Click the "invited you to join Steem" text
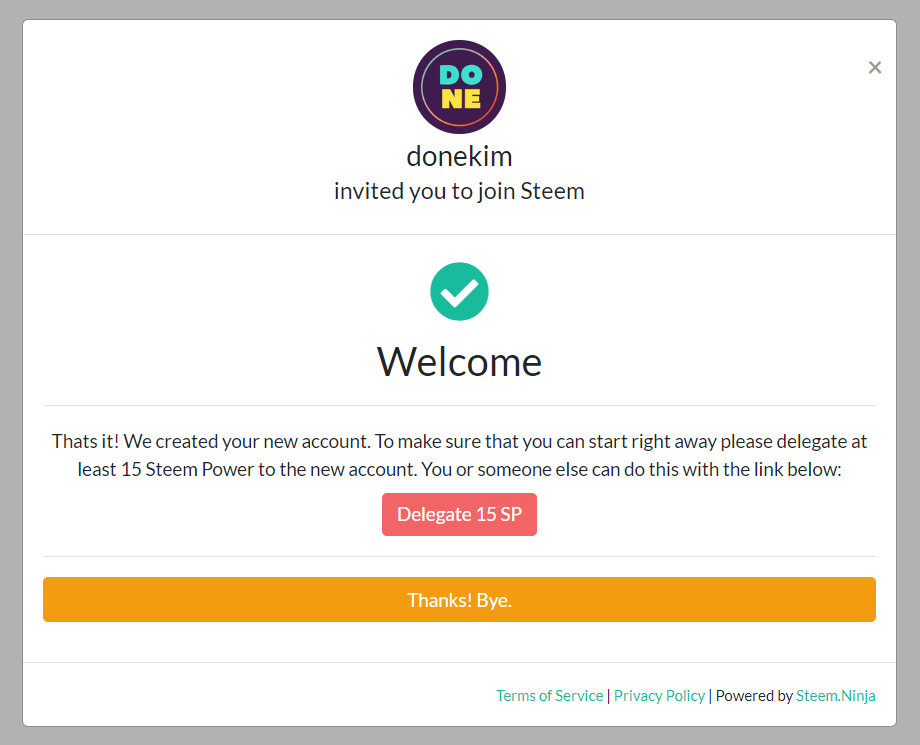The width and height of the screenshot is (920, 745). coord(459,191)
